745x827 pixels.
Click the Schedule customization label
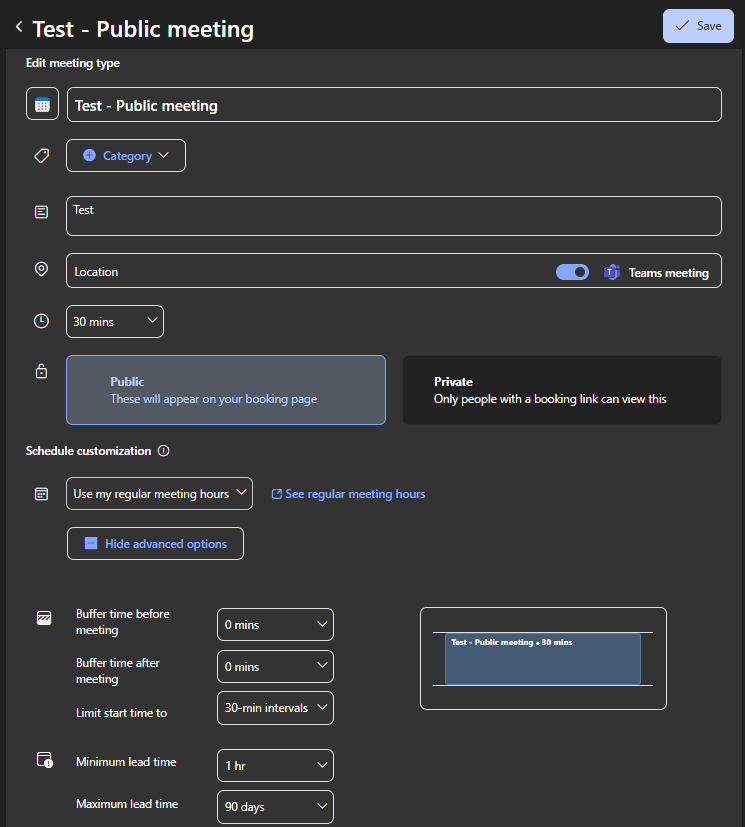coord(89,451)
